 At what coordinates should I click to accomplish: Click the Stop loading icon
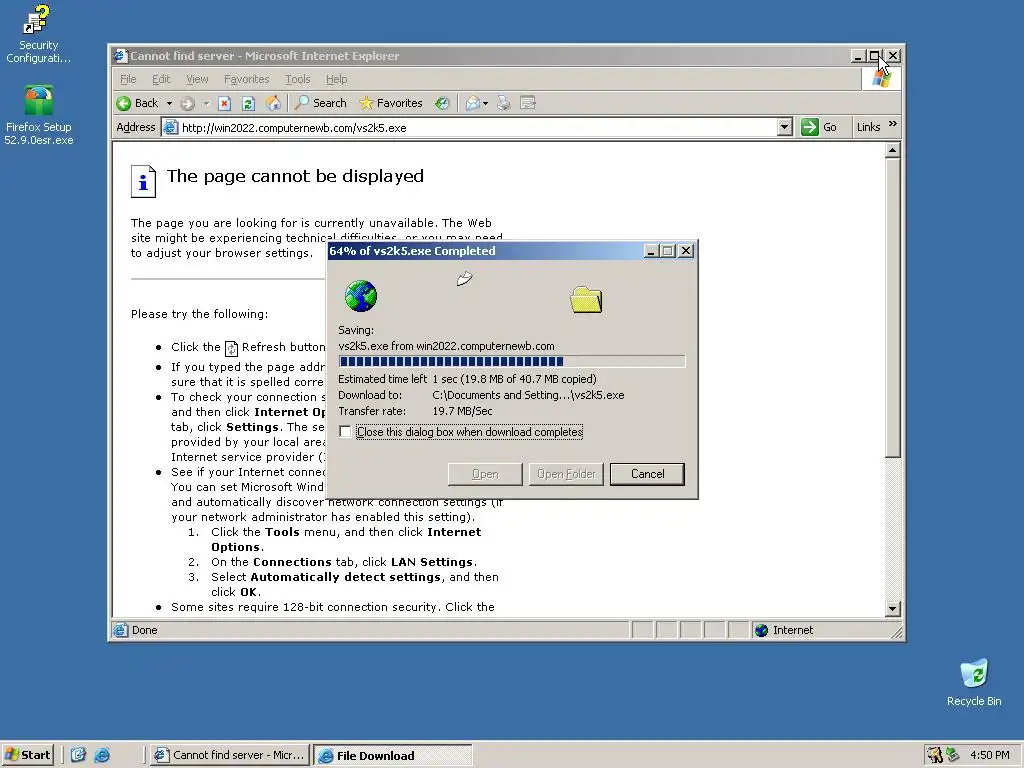225,103
